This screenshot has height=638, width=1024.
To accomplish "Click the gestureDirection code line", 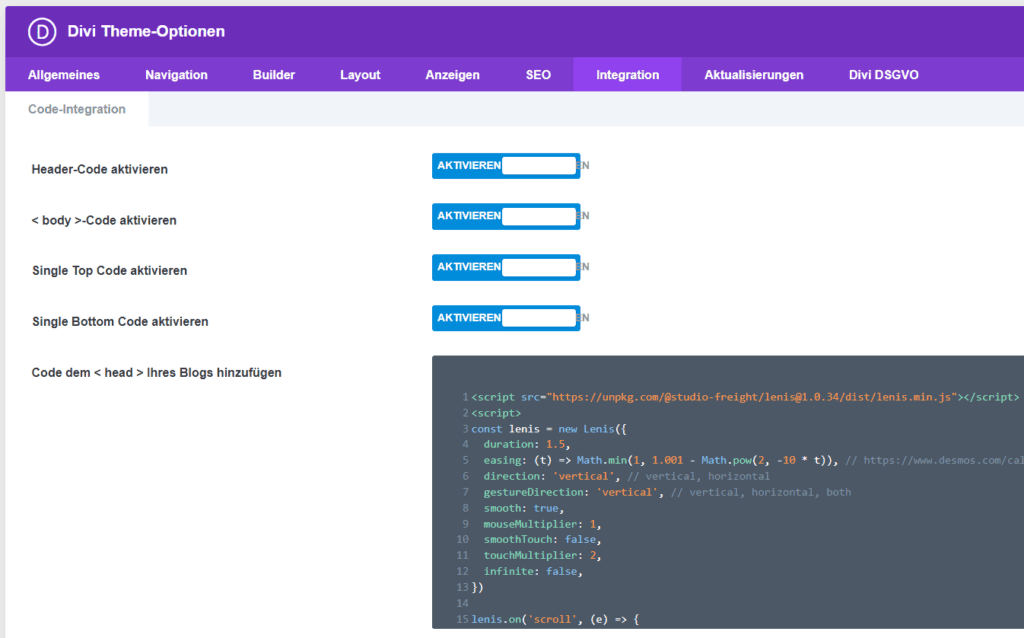I will point(667,492).
